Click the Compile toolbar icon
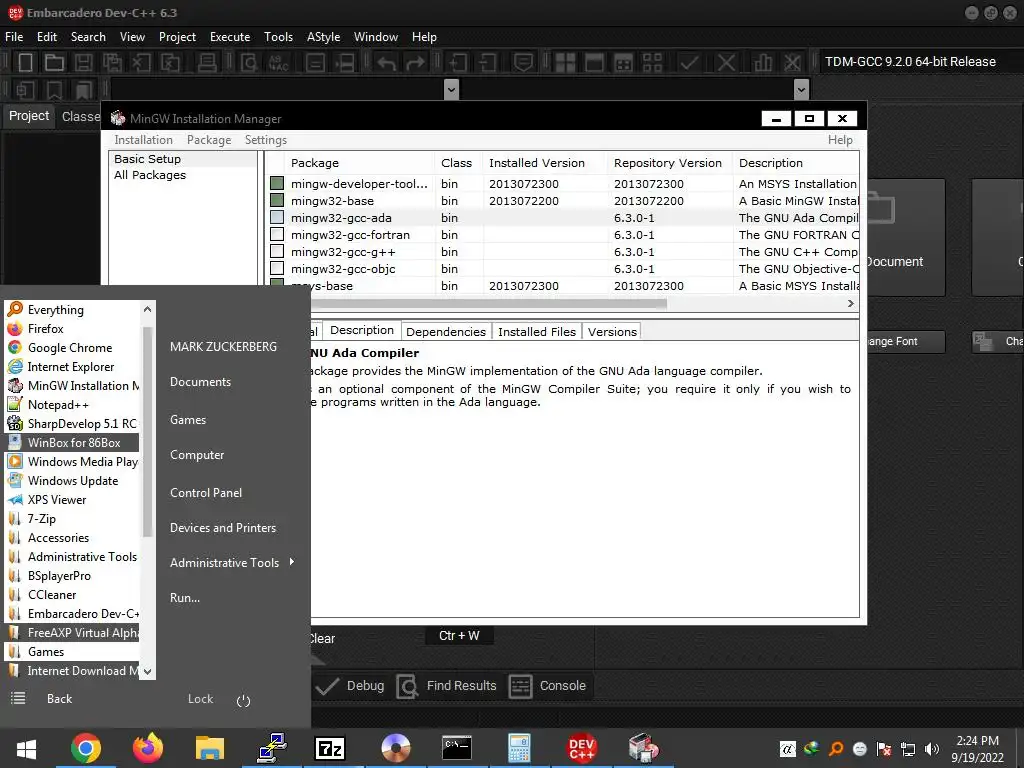Image resolution: width=1024 pixels, height=768 pixels. (x=565, y=62)
